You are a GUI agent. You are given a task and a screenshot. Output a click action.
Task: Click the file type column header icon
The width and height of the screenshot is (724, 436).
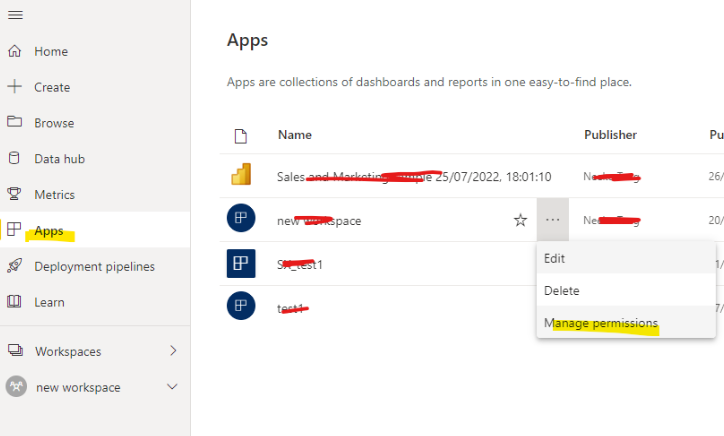[x=241, y=136]
